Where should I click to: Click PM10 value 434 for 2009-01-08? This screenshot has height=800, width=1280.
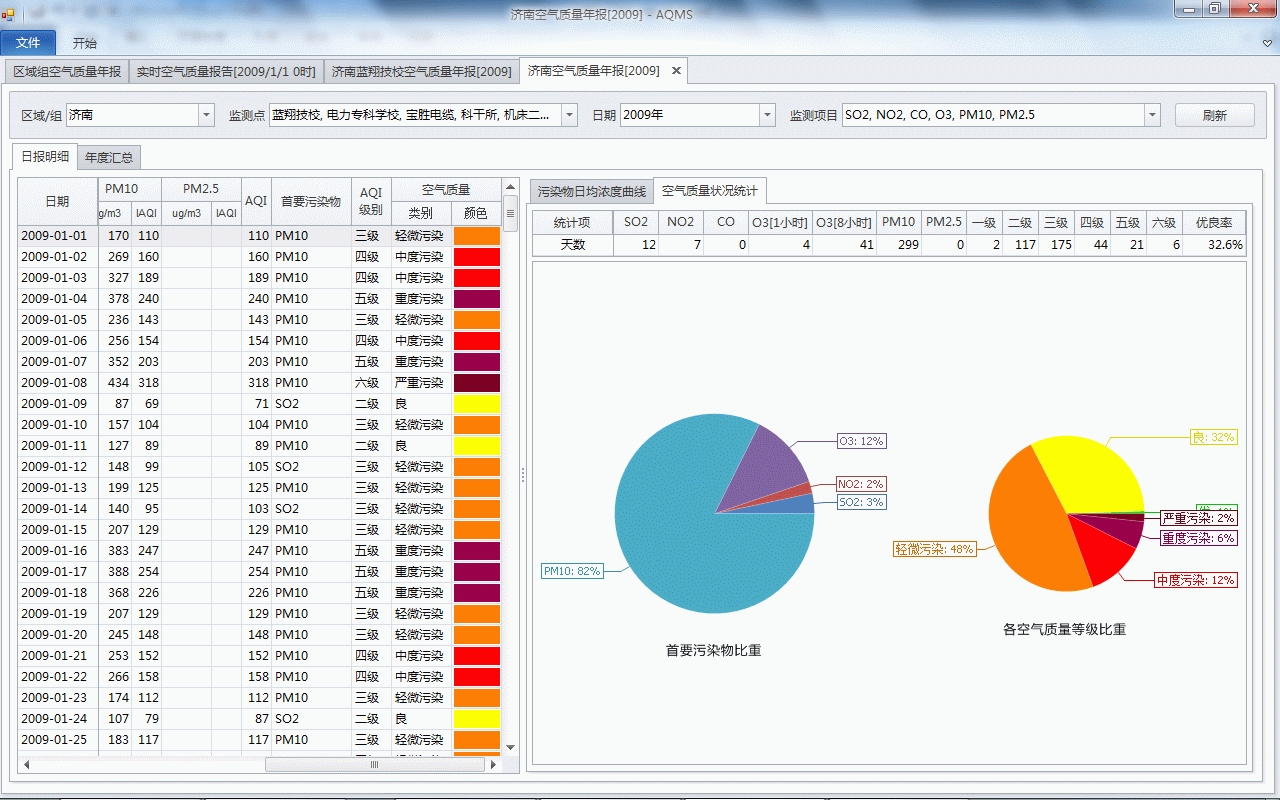114,383
